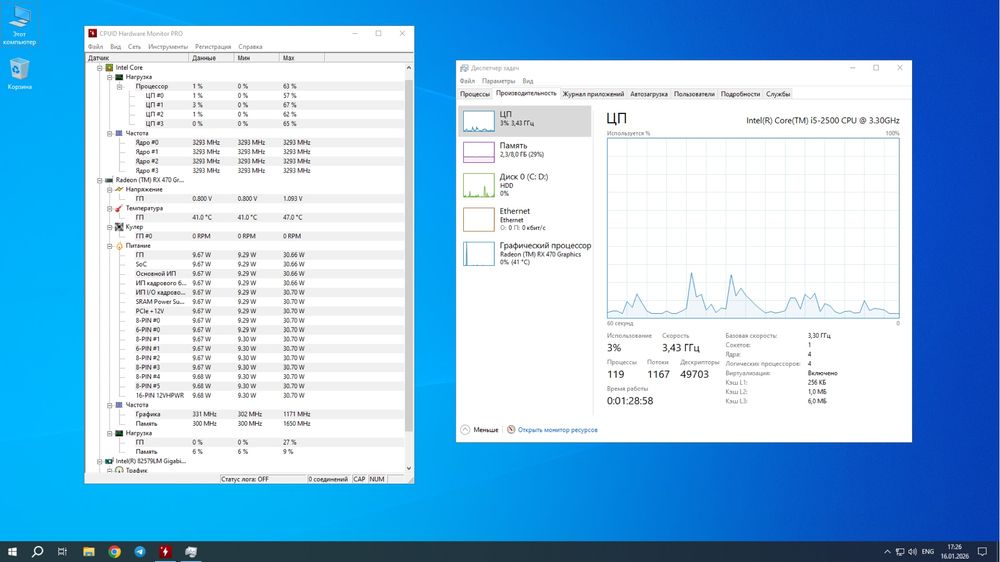Image resolution: width=1000 pixels, height=562 pixels.
Task: Open Task Manager Вид menu
Action: point(527,81)
